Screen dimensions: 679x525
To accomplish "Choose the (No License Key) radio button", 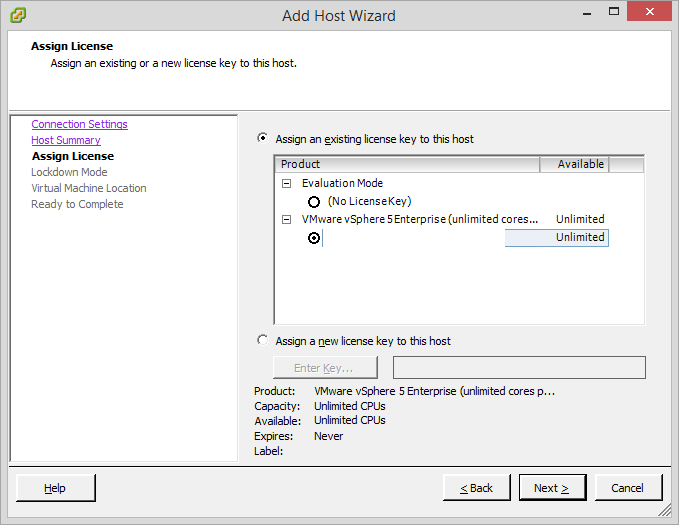I will tap(314, 201).
